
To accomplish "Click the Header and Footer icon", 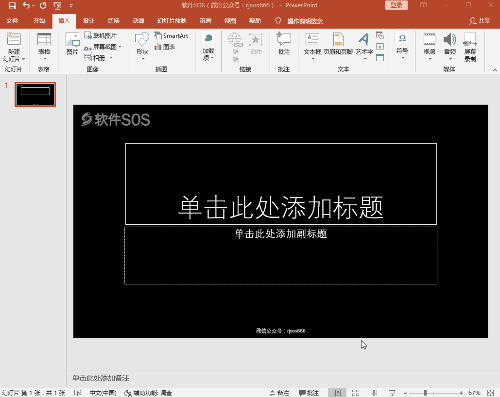I will click(338, 44).
